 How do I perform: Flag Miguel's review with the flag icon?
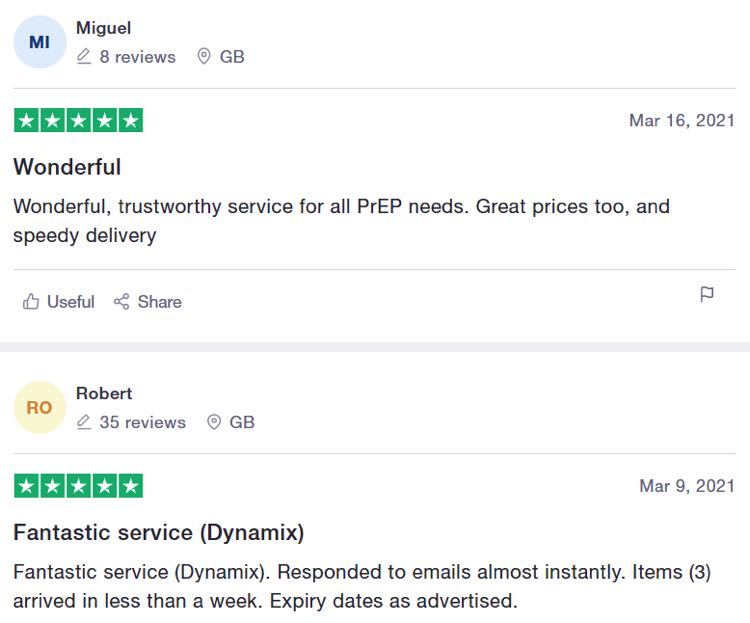click(707, 294)
